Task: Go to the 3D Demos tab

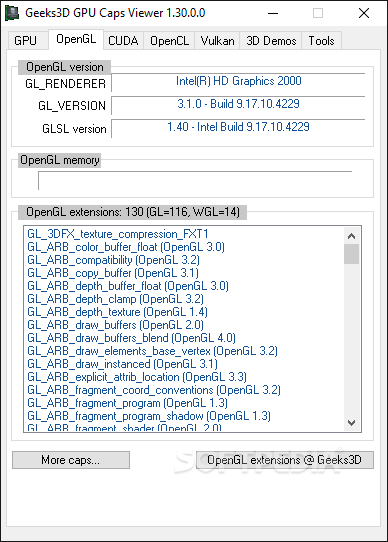Action: [271, 41]
